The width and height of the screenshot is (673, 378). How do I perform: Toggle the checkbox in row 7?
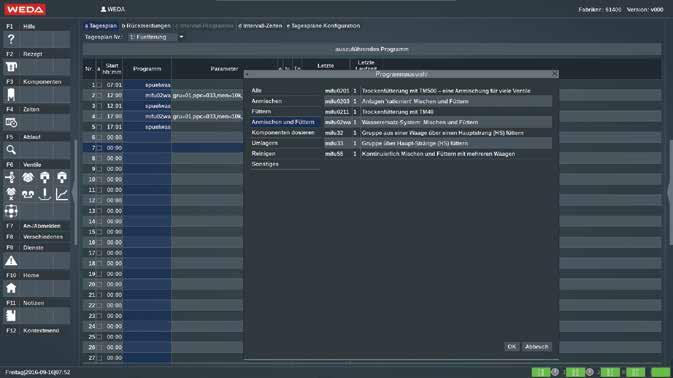pos(99,148)
